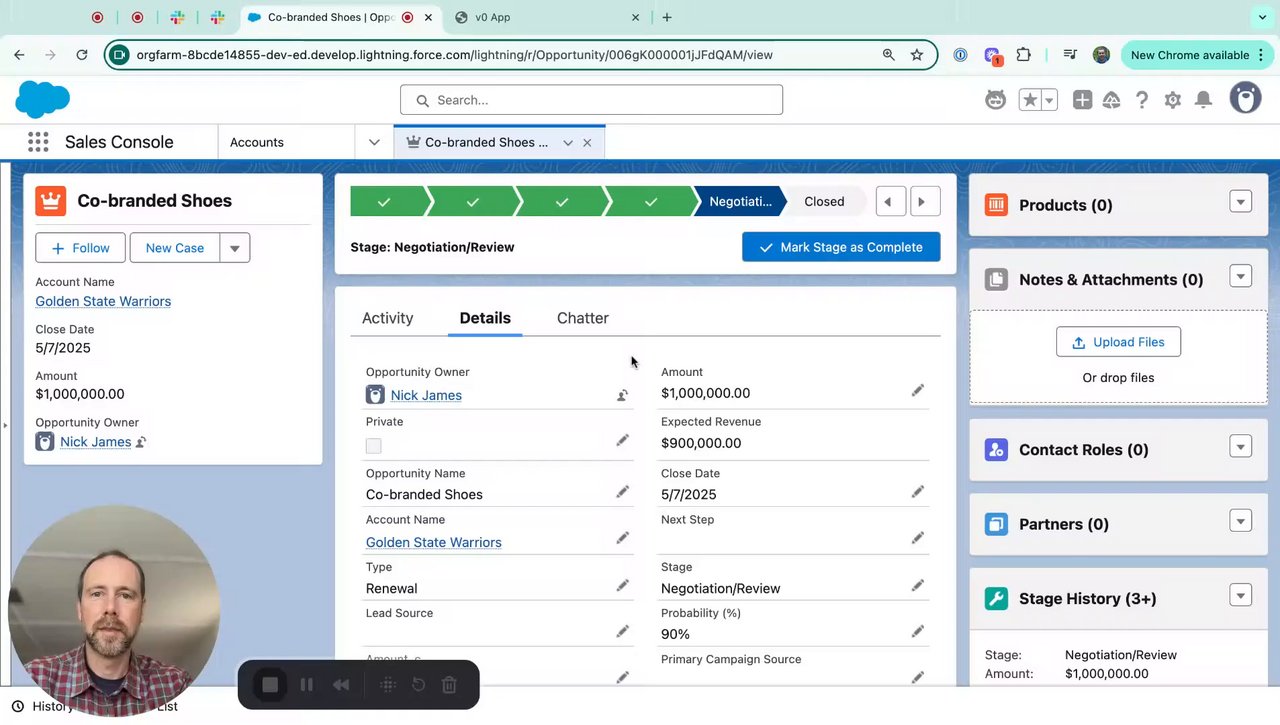This screenshot has width=1280, height=725.
Task: Click the Salesforce cloud logo
Action: pos(43,100)
